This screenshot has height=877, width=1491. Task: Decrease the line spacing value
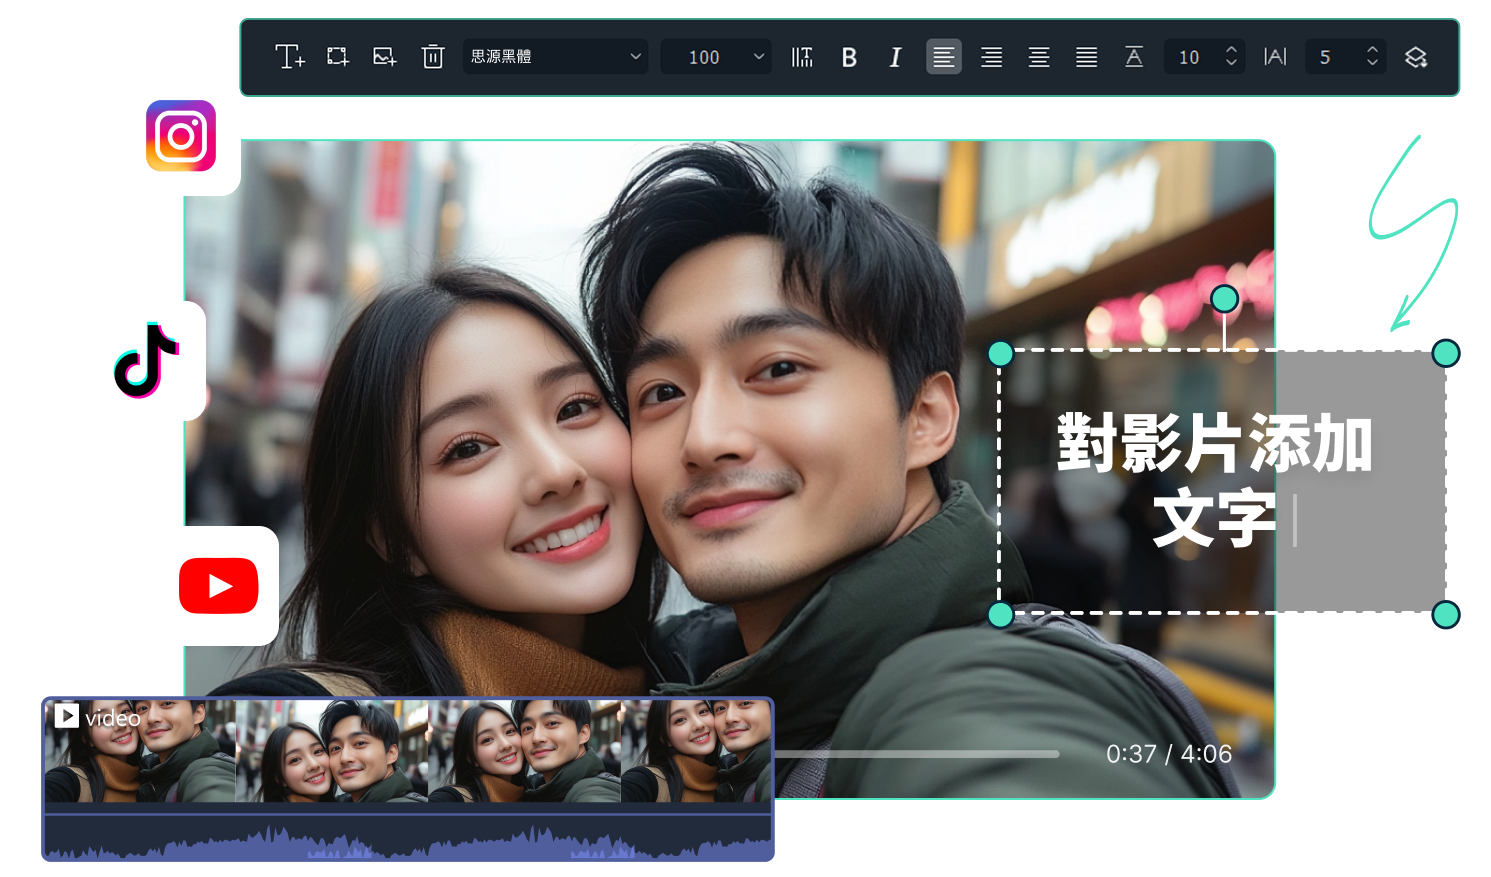(1232, 64)
